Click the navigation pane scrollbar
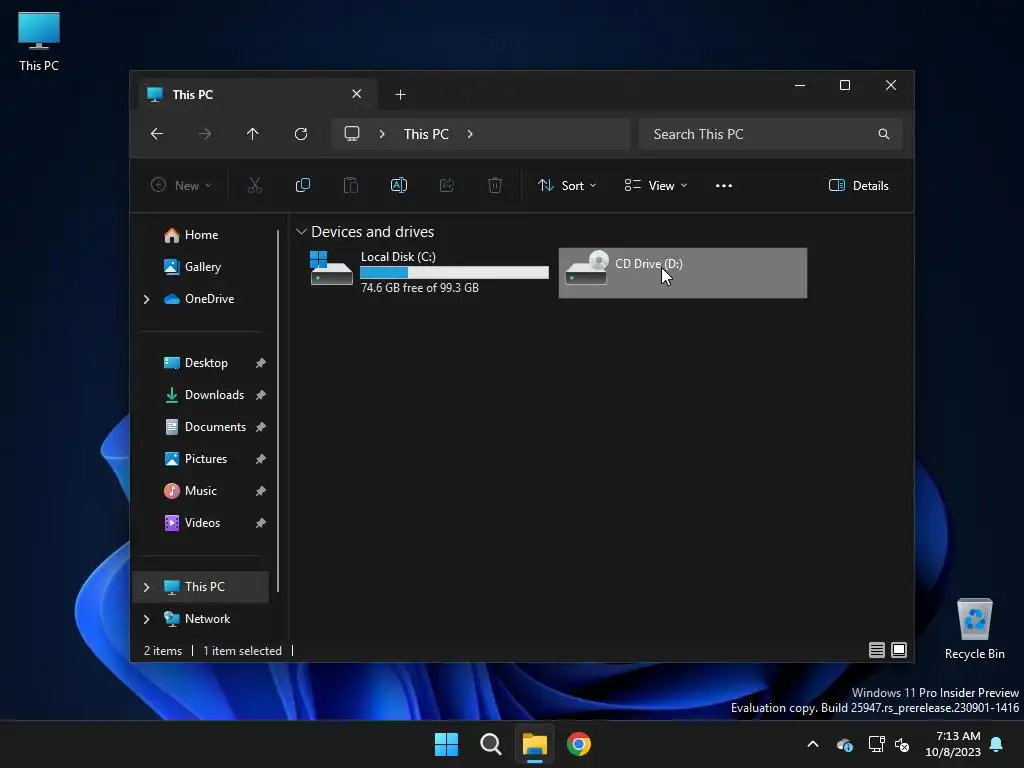This screenshot has height=768, width=1024. point(278,410)
